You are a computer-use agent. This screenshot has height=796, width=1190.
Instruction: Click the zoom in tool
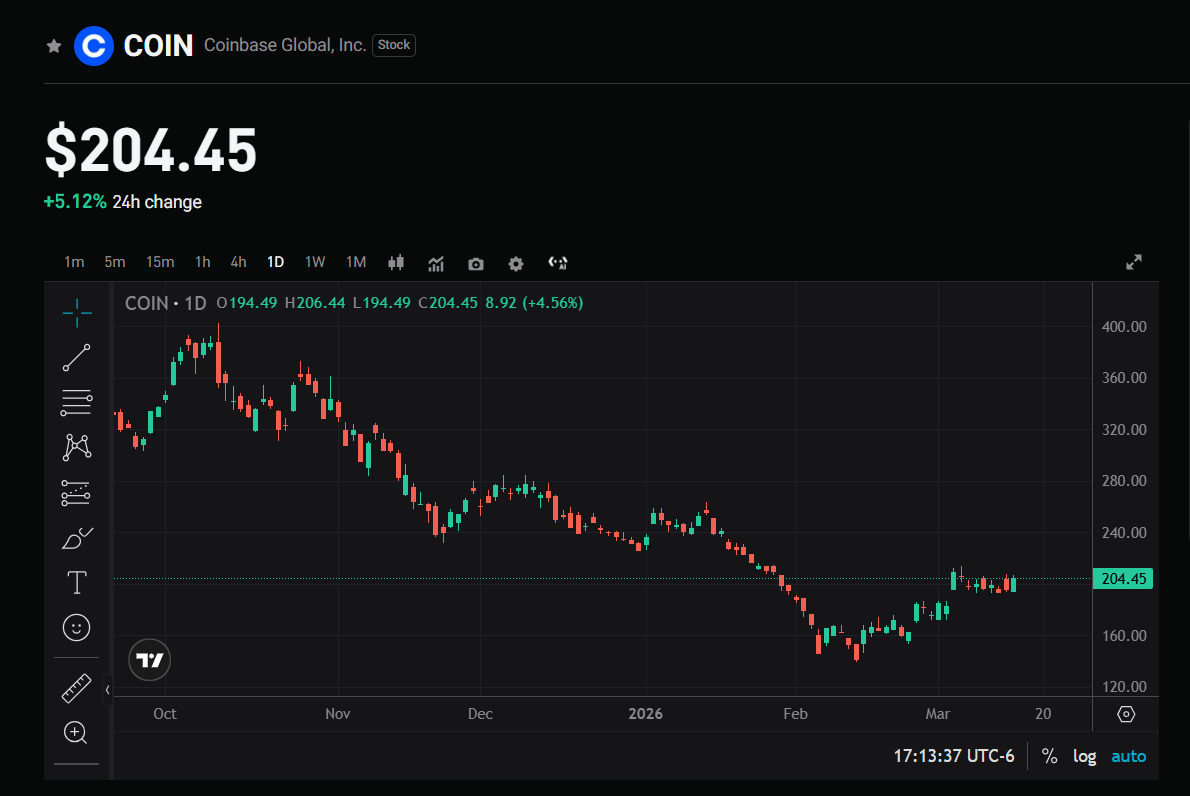click(75, 732)
